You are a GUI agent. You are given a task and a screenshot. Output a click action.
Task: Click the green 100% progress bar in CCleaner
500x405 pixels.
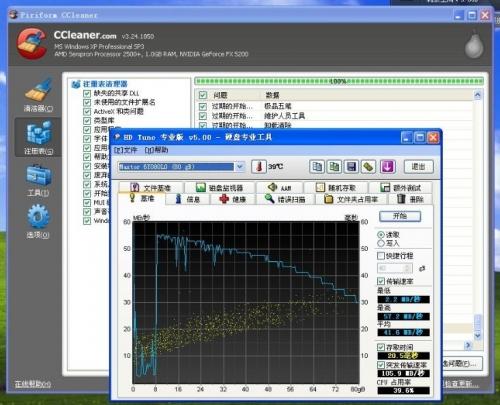pos(339,81)
